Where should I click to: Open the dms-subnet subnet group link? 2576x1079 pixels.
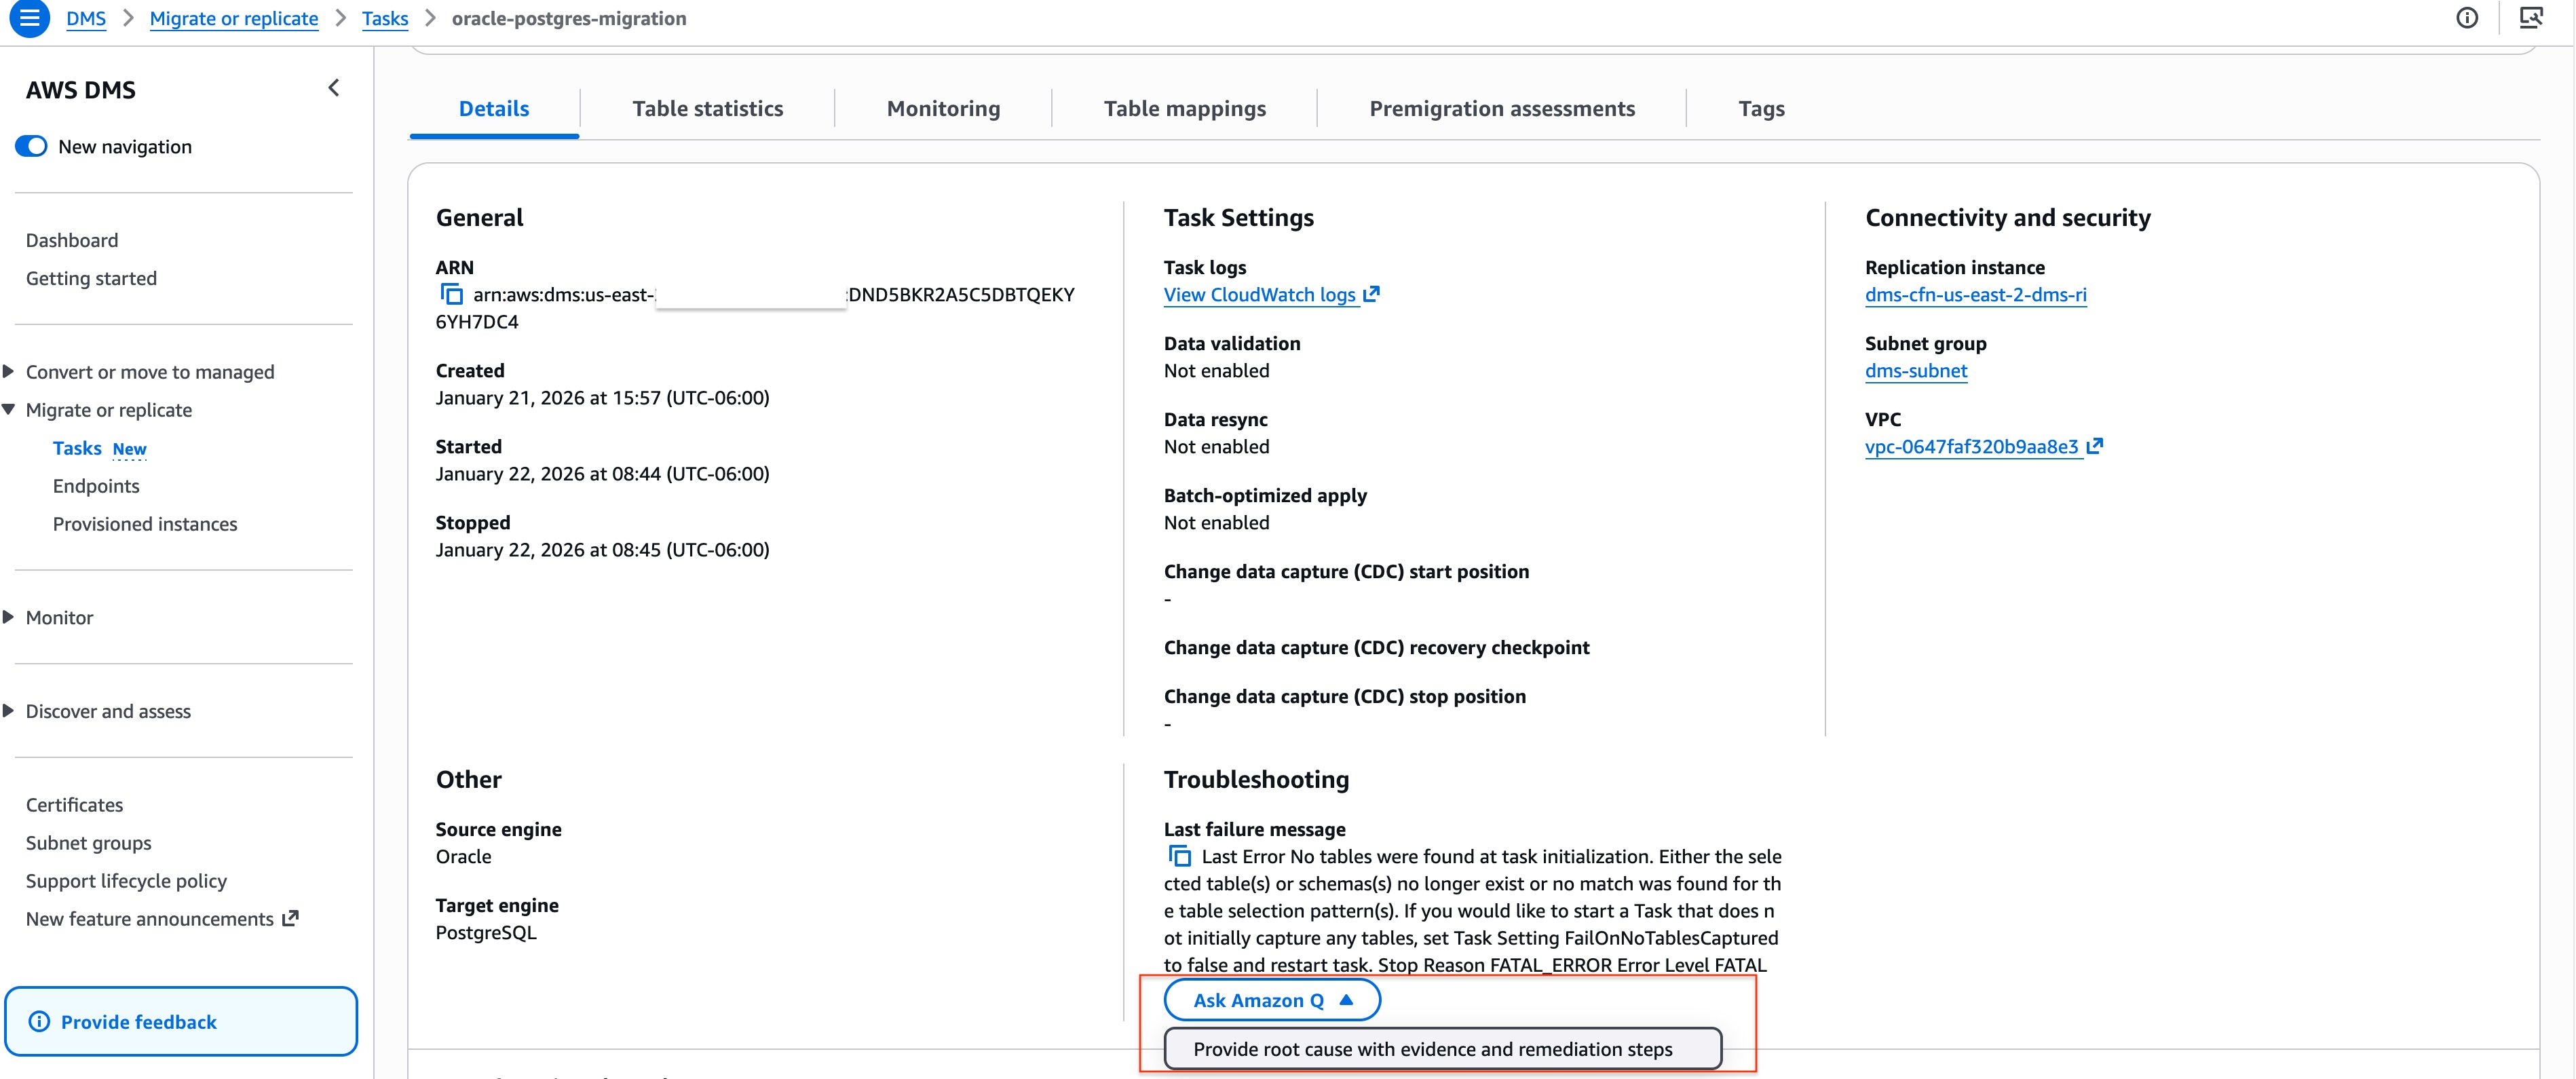tap(1916, 370)
